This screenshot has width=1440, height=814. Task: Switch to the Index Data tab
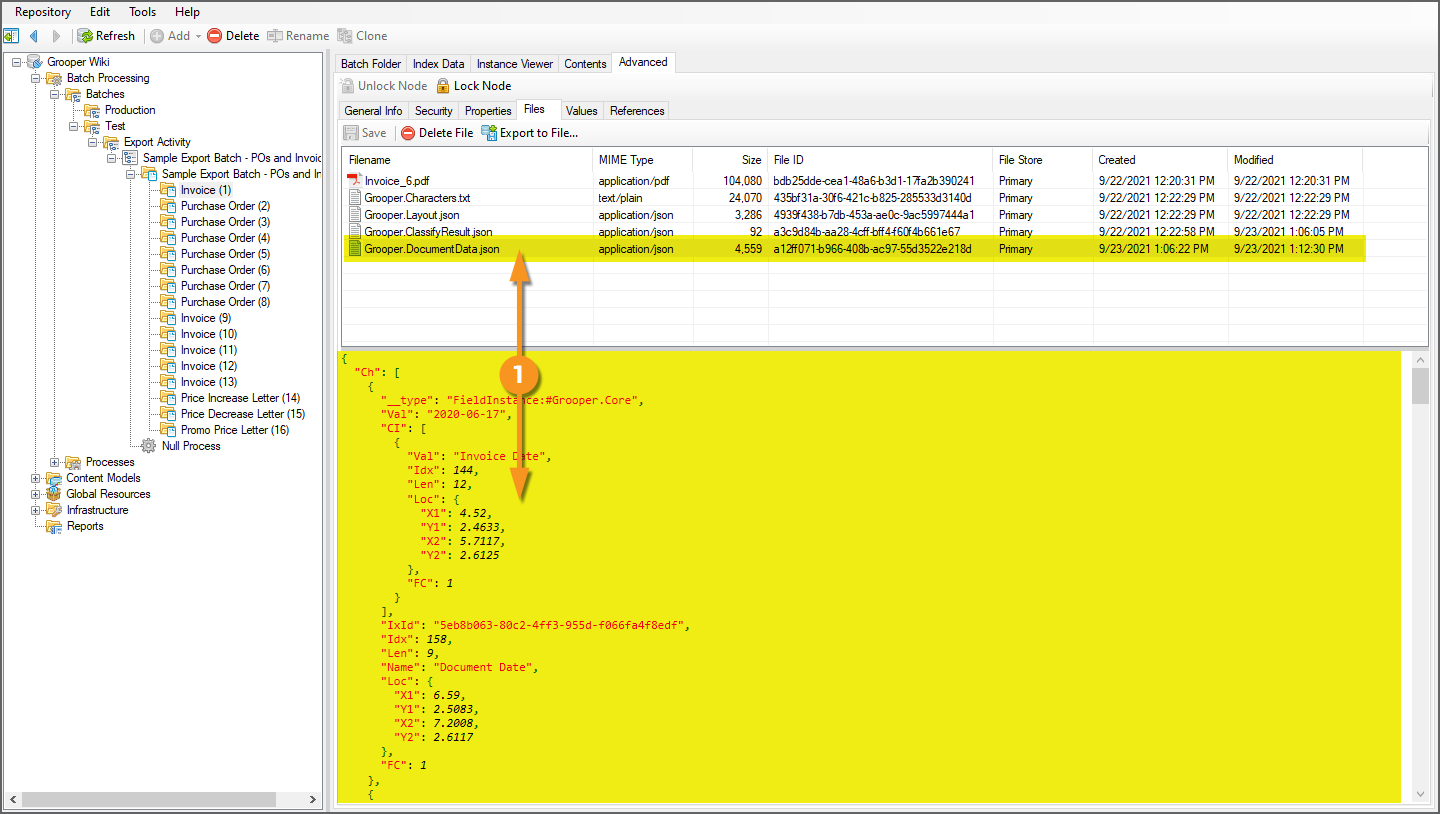pyautogui.click(x=438, y=64)
